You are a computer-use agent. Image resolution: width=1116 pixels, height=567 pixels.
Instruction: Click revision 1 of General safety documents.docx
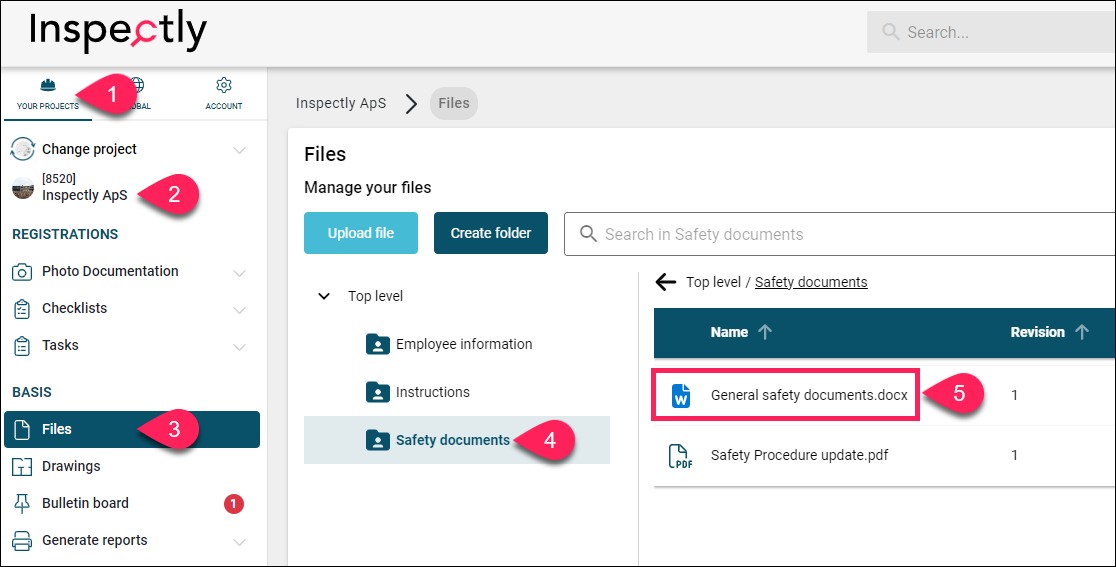tap(1014, 395)
